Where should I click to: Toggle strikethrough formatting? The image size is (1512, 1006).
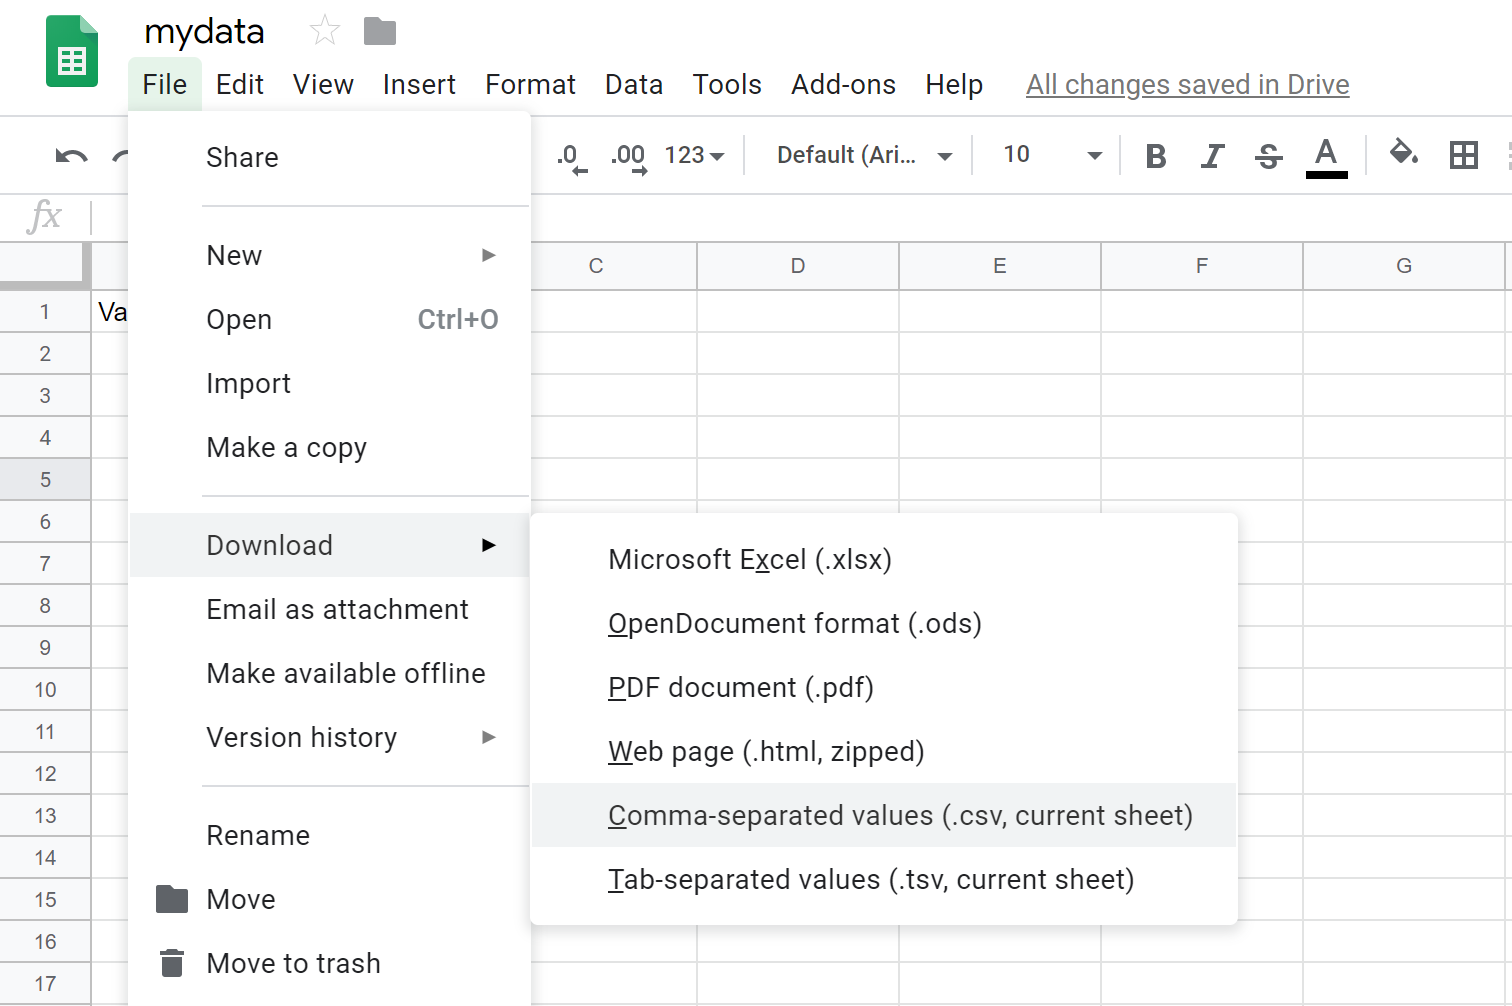pyautogui.click(x=1269, y=156)
